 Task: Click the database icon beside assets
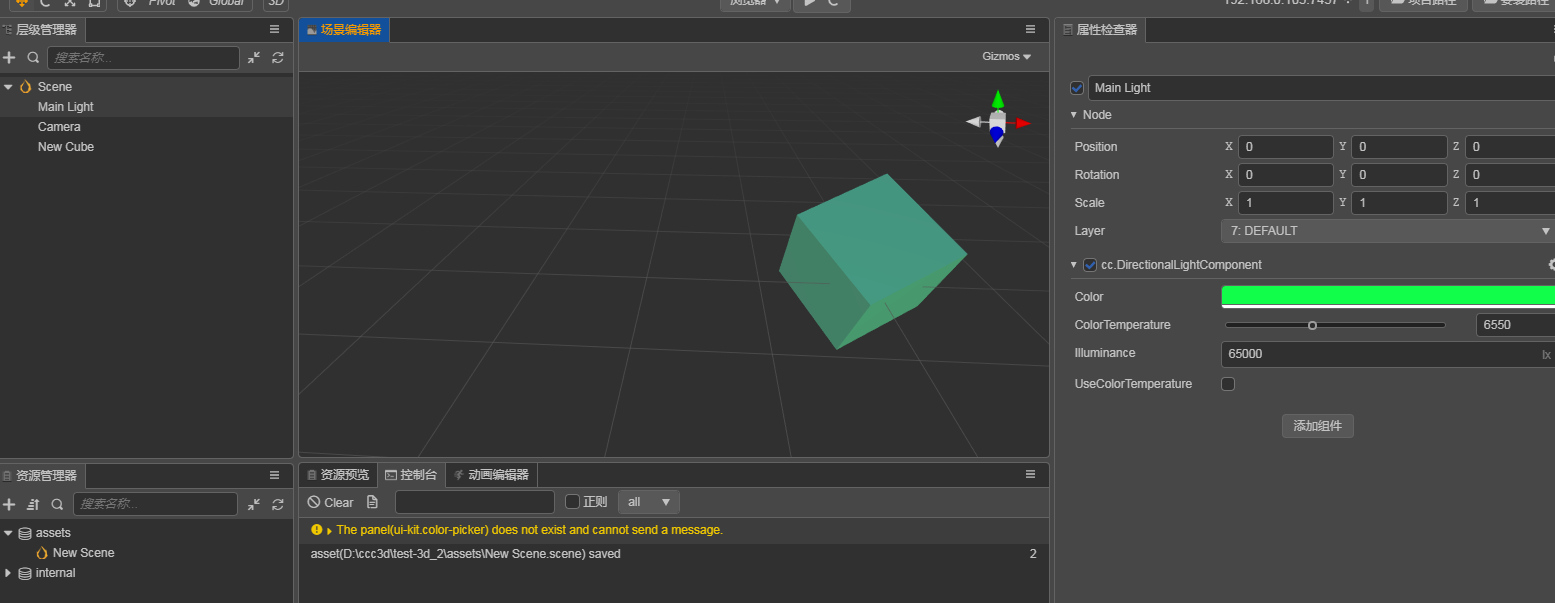(x=25, y=533)
